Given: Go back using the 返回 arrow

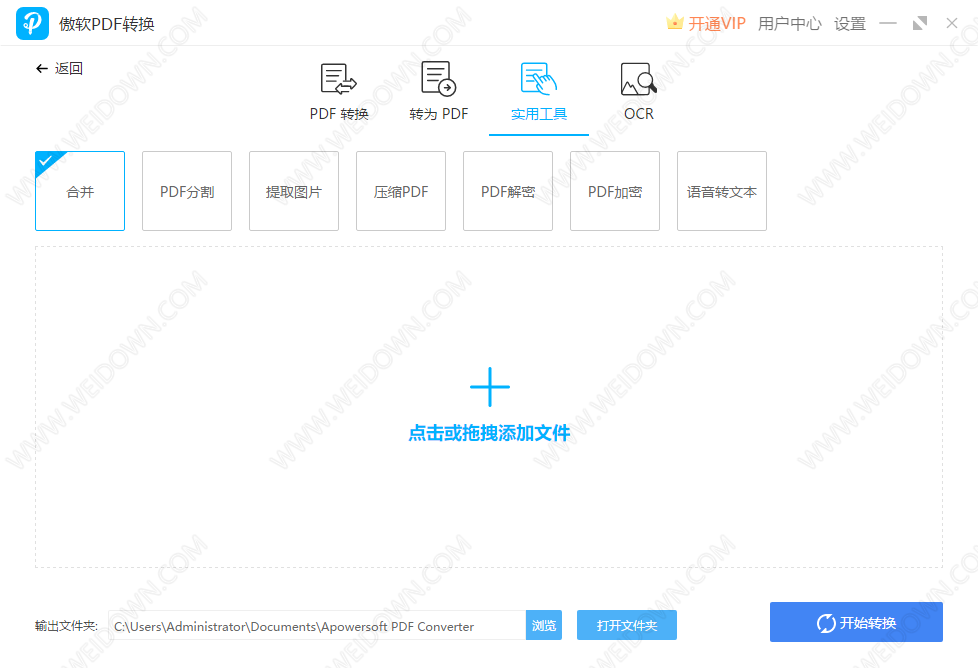Looking at the screenshot, I should click(x=59, y=68).
